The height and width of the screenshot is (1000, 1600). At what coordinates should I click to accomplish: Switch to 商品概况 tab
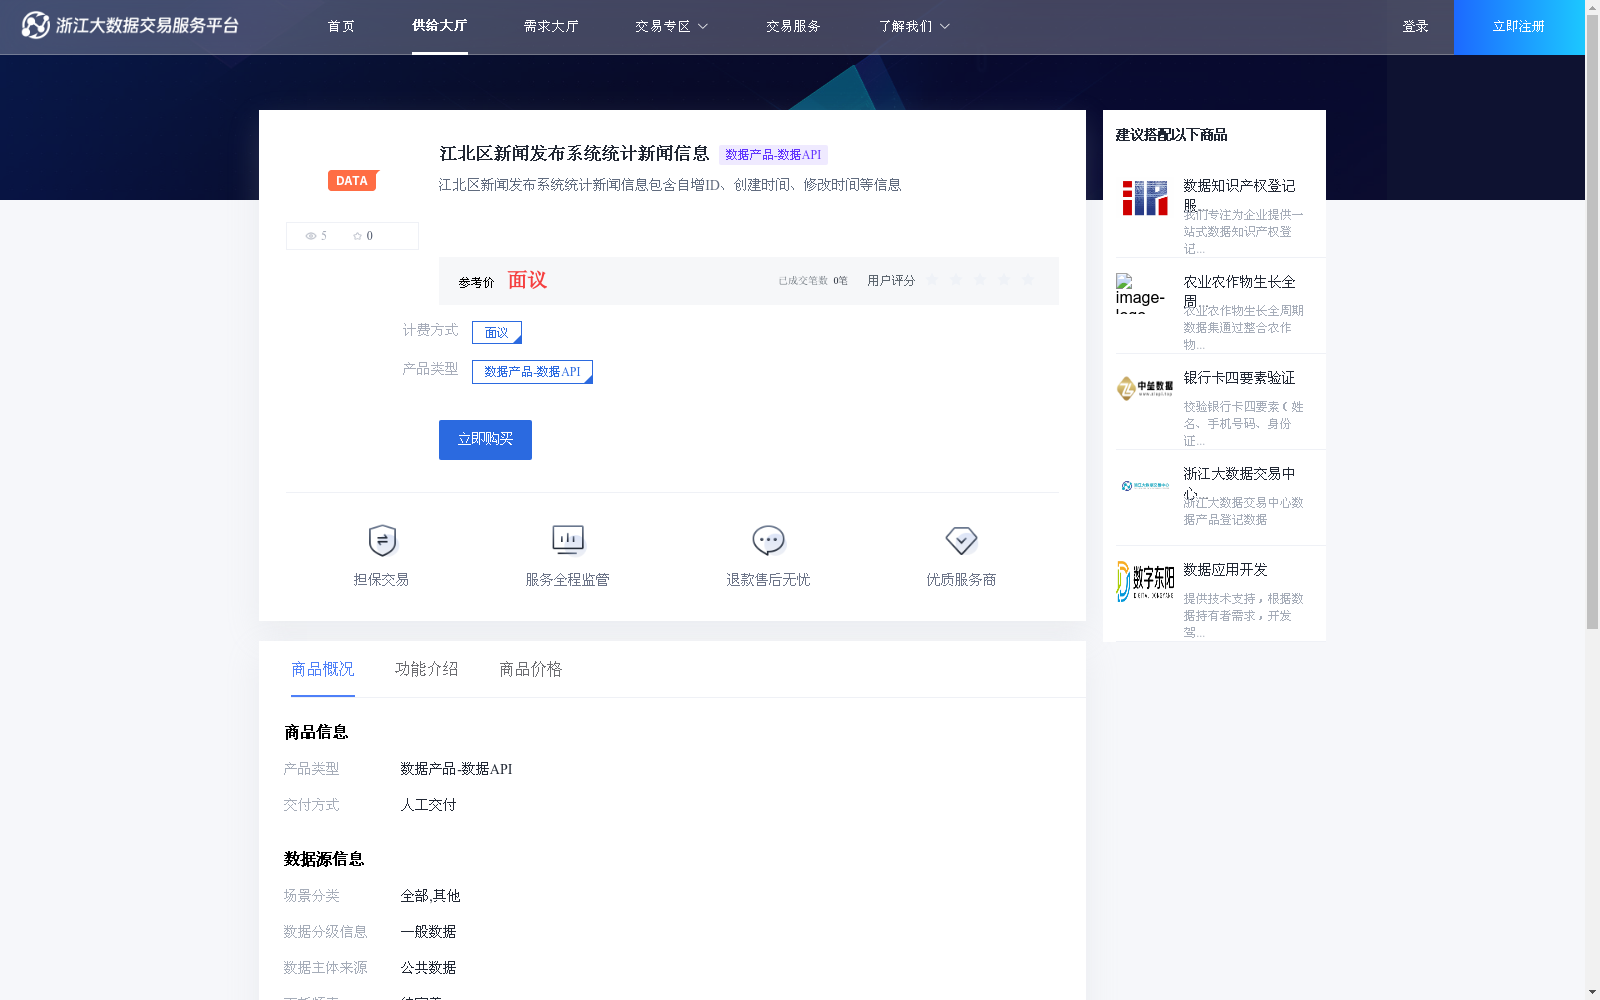pos(323,669)
